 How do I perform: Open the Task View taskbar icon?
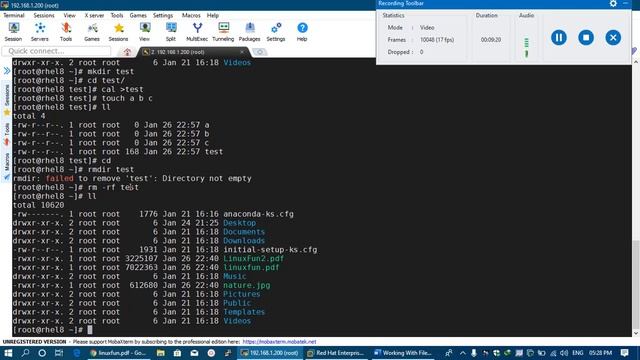click(x=59, y=353)
